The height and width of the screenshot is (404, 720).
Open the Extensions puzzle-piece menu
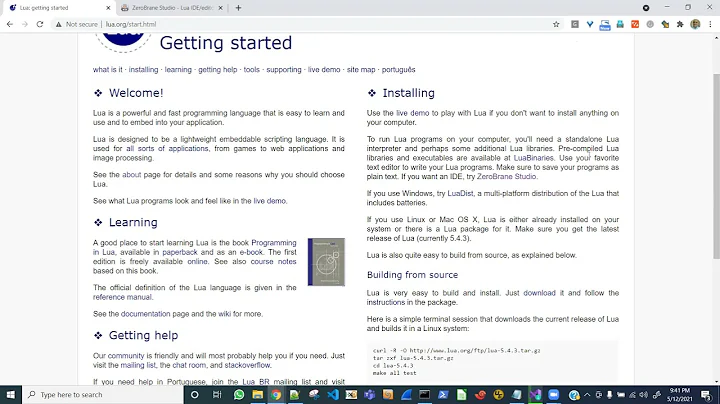(x=680, y=24)
